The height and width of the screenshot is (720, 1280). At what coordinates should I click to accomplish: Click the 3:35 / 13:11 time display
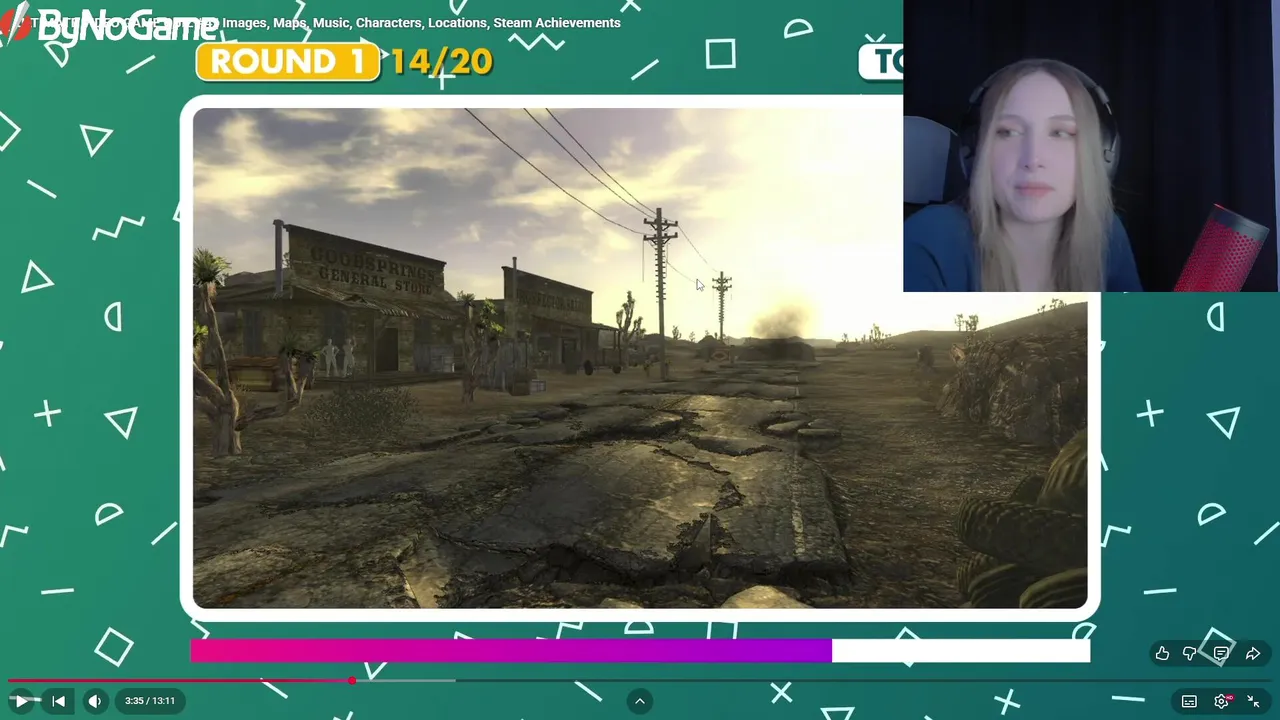[150, 701]
